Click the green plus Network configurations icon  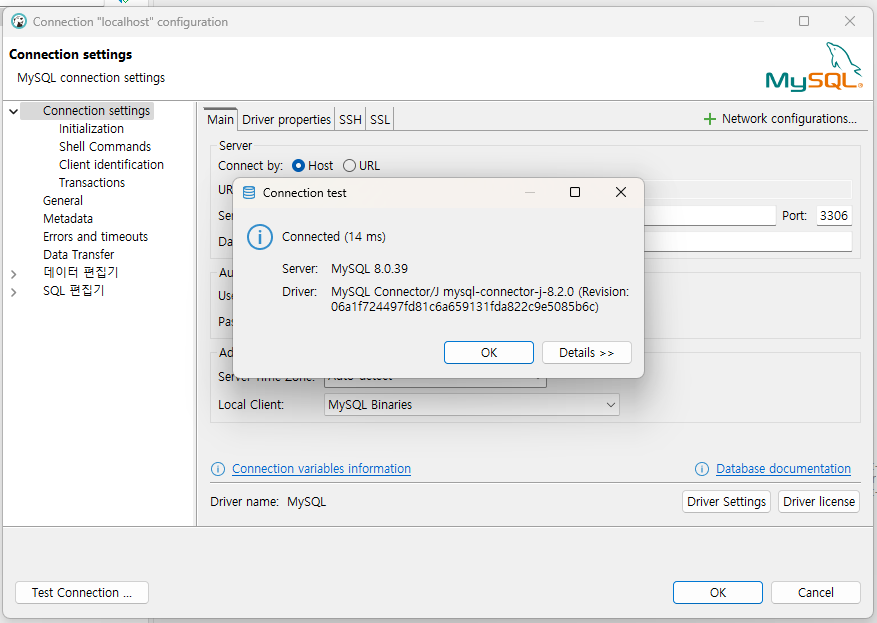709,119
